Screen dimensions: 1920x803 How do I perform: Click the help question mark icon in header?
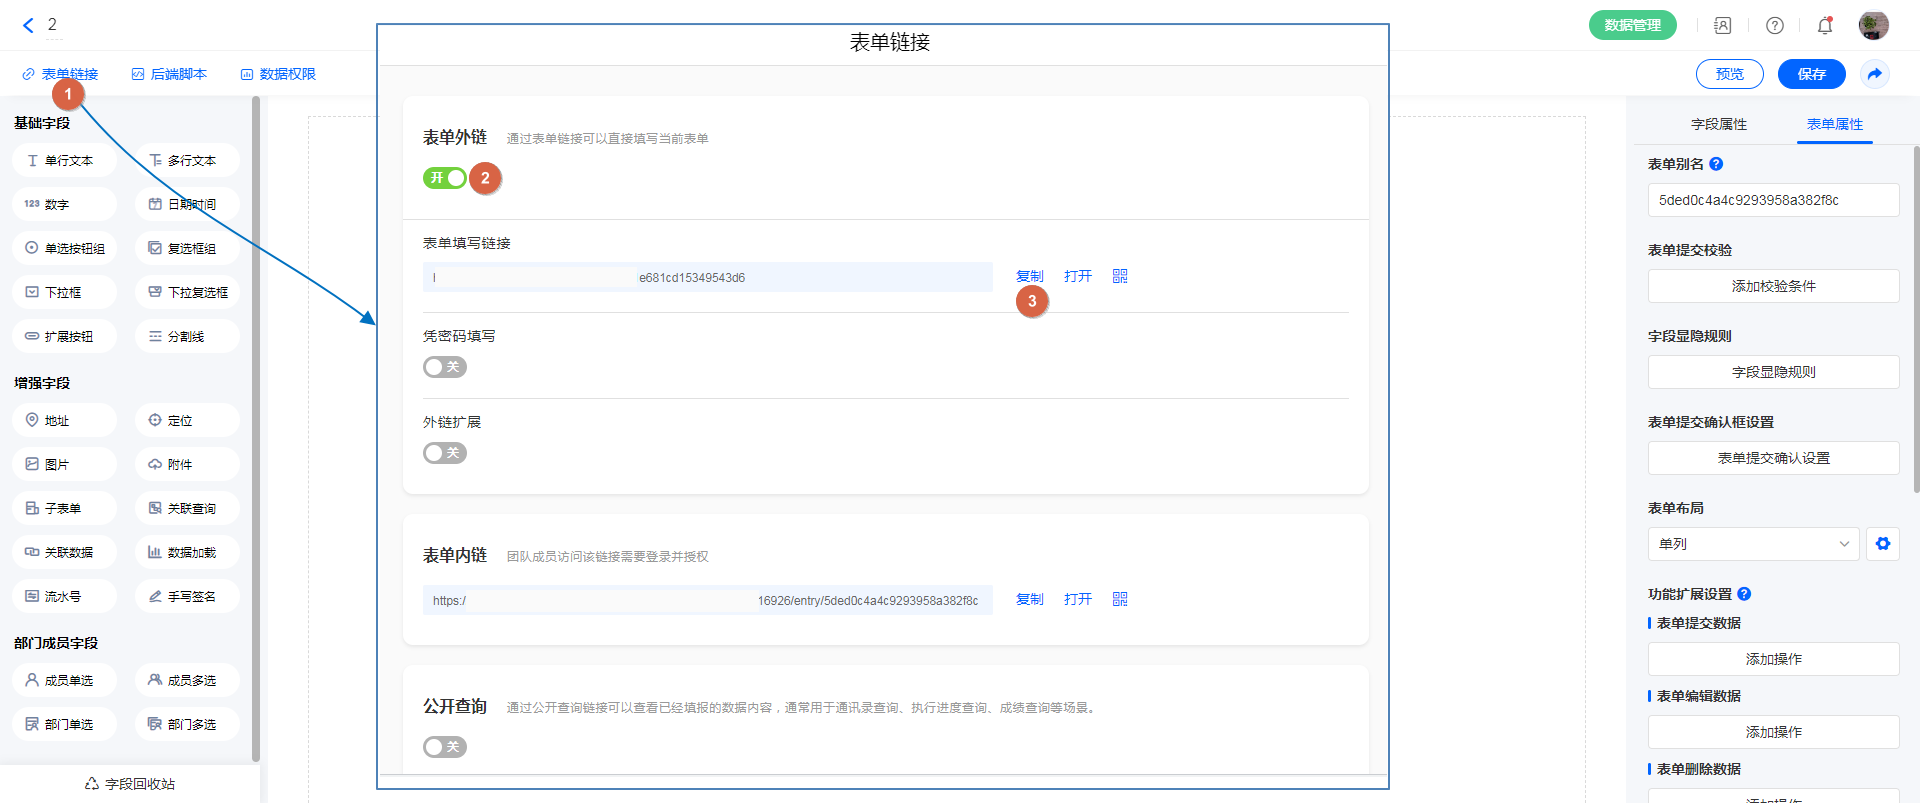point(1775,25)
